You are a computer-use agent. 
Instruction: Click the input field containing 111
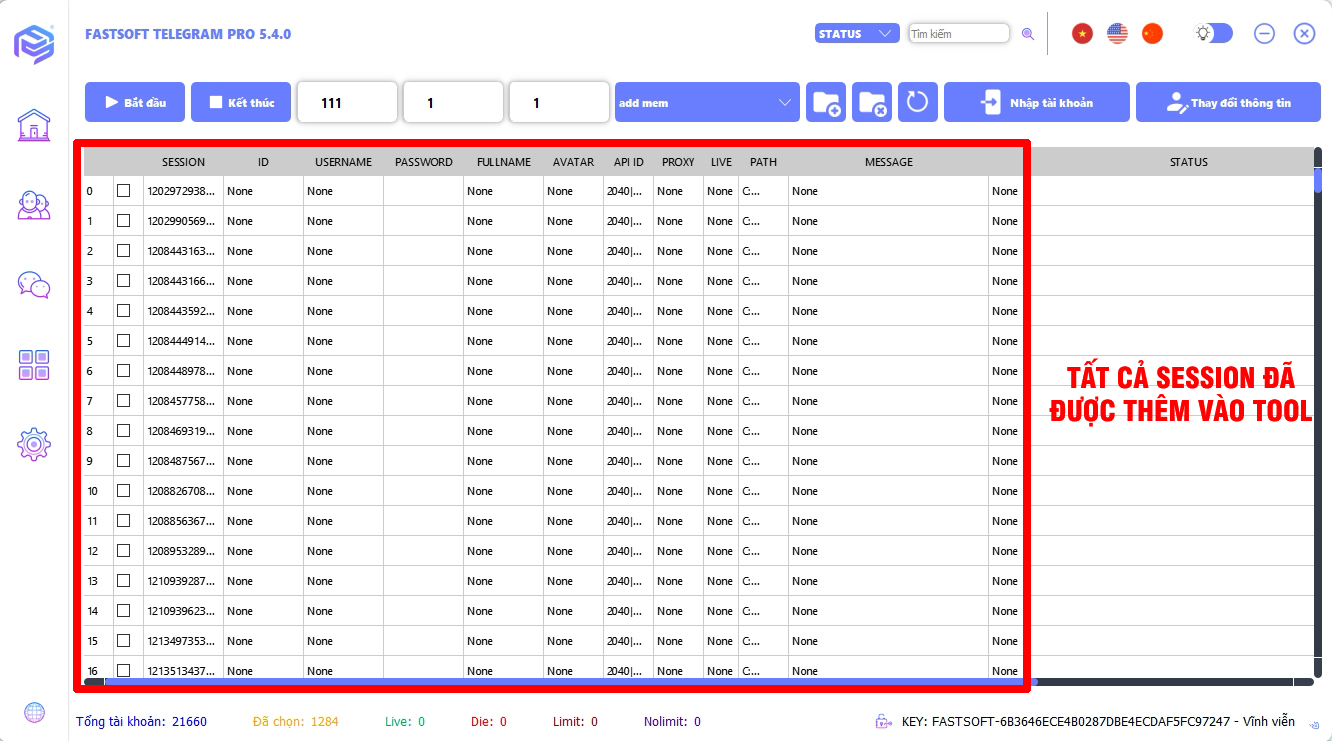[347, 102]
